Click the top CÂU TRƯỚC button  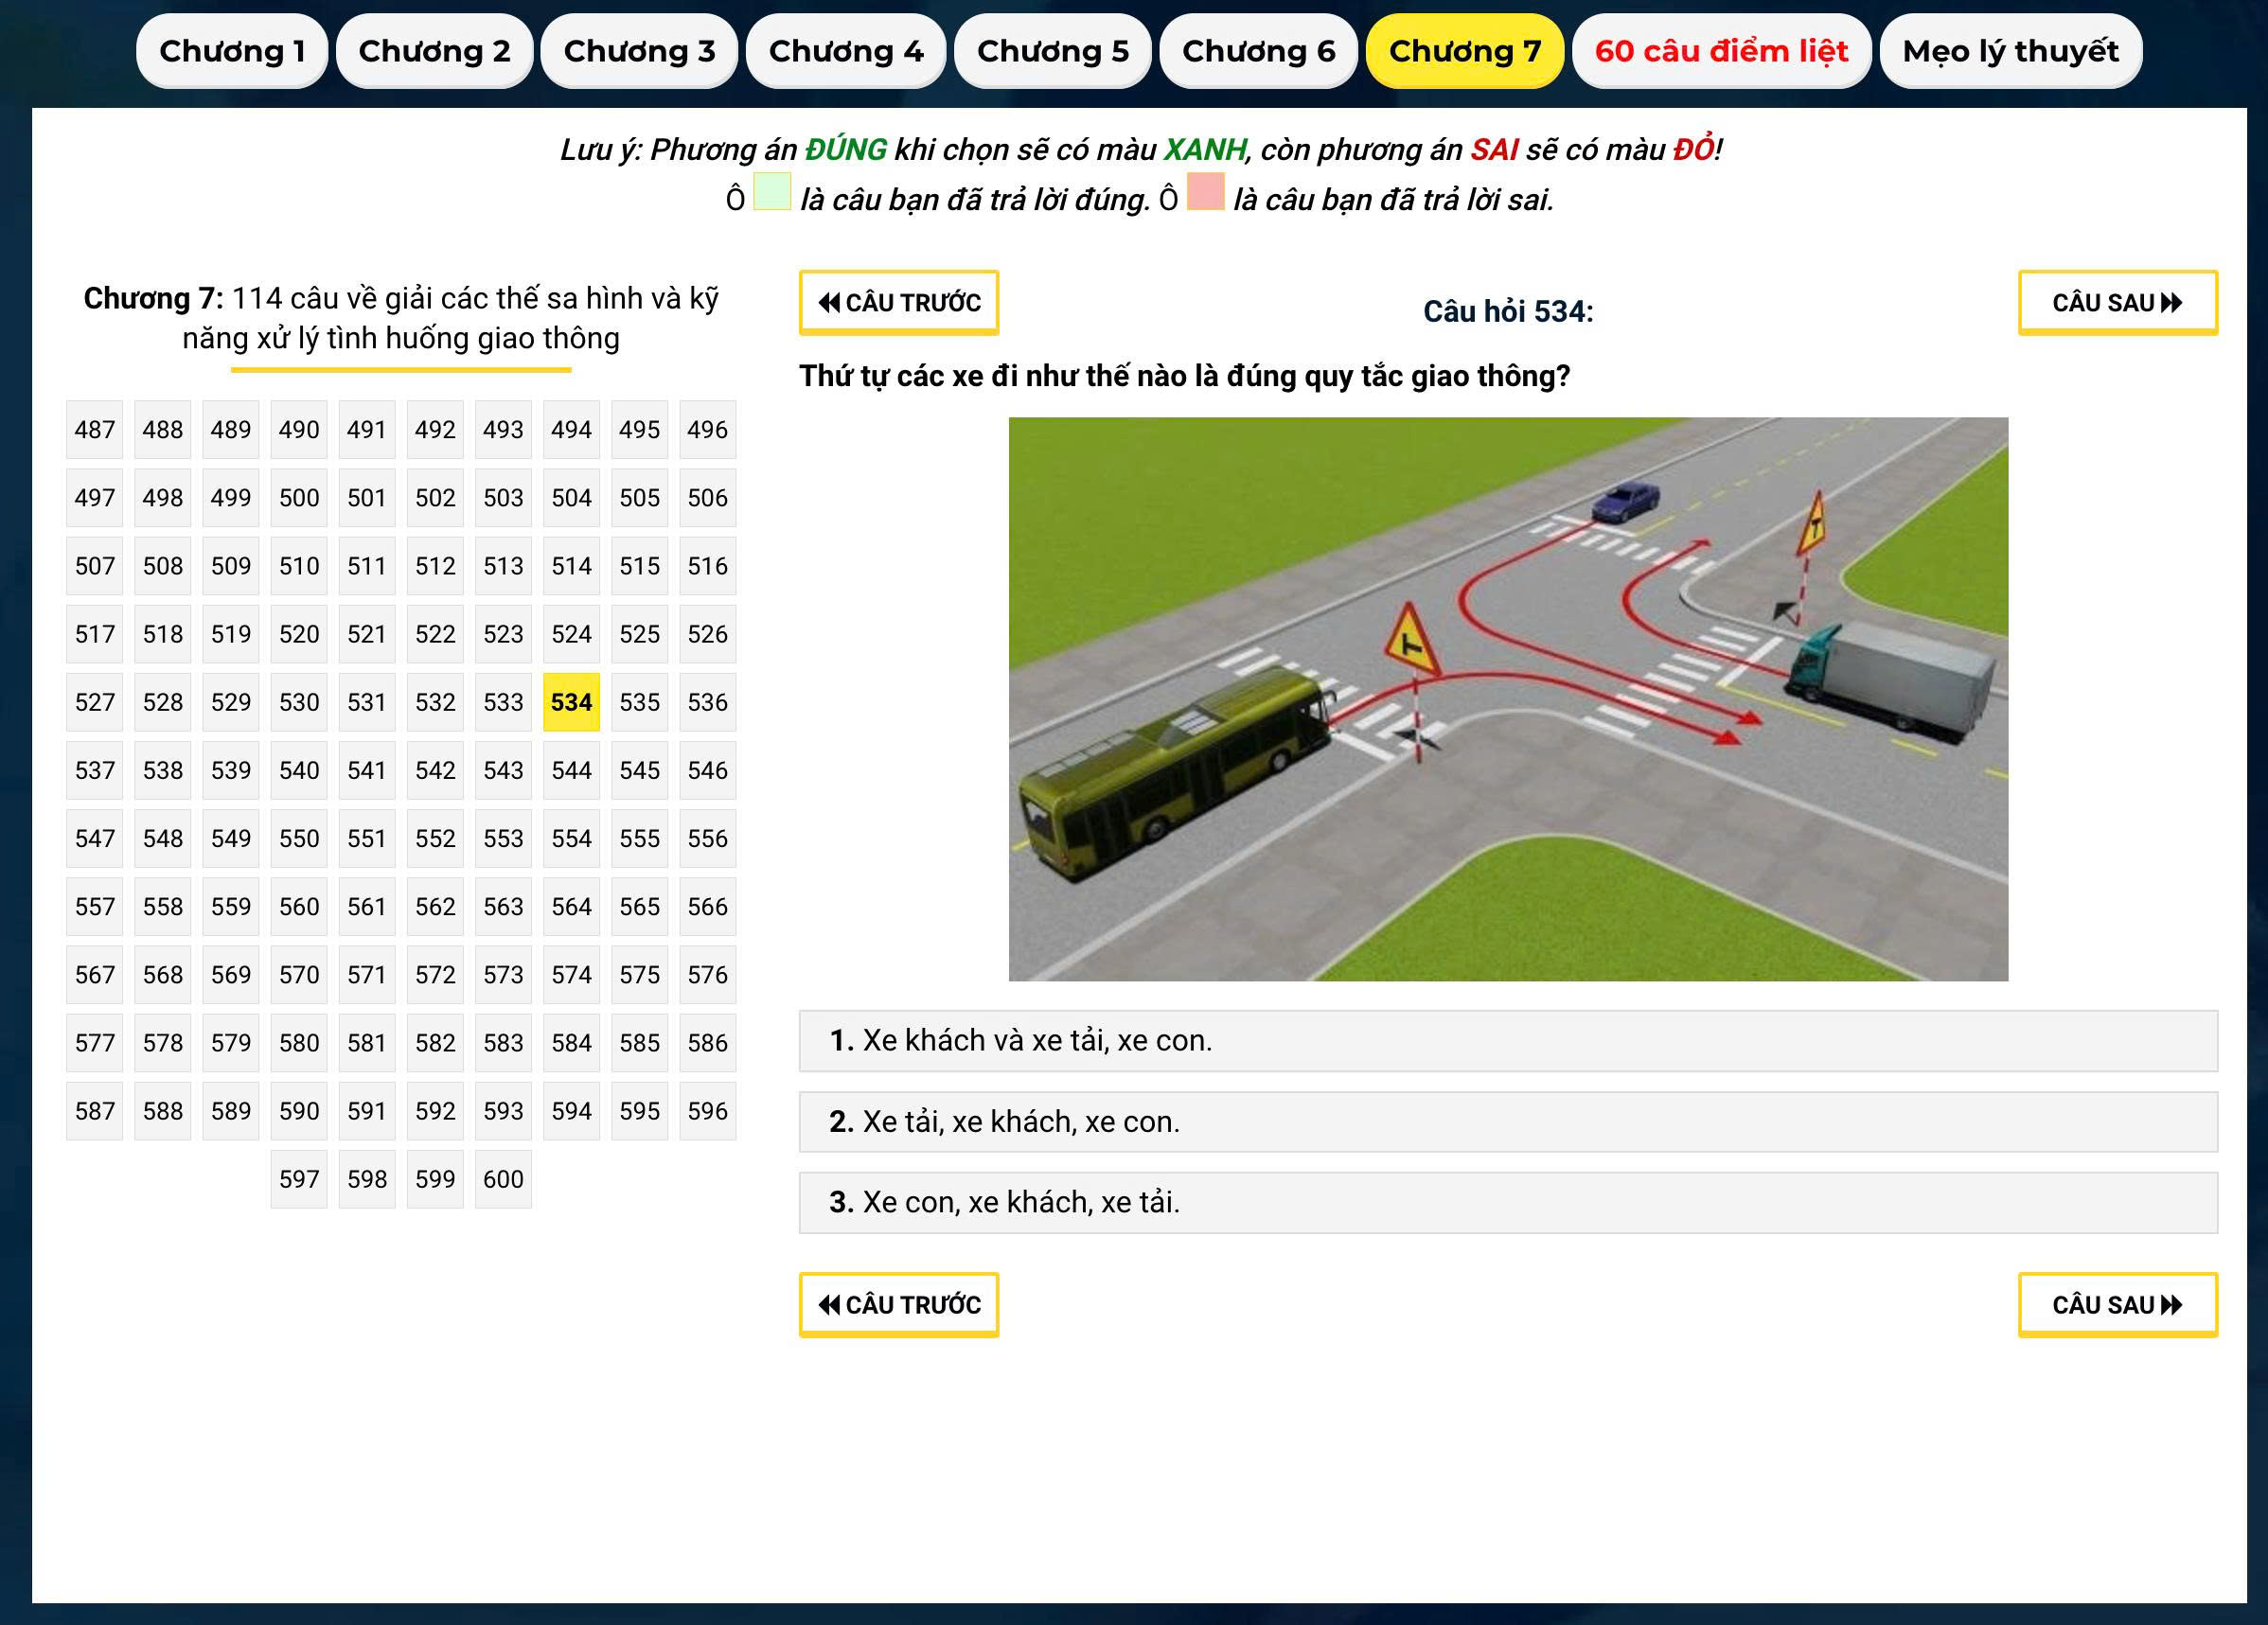[x=898, y=302]
